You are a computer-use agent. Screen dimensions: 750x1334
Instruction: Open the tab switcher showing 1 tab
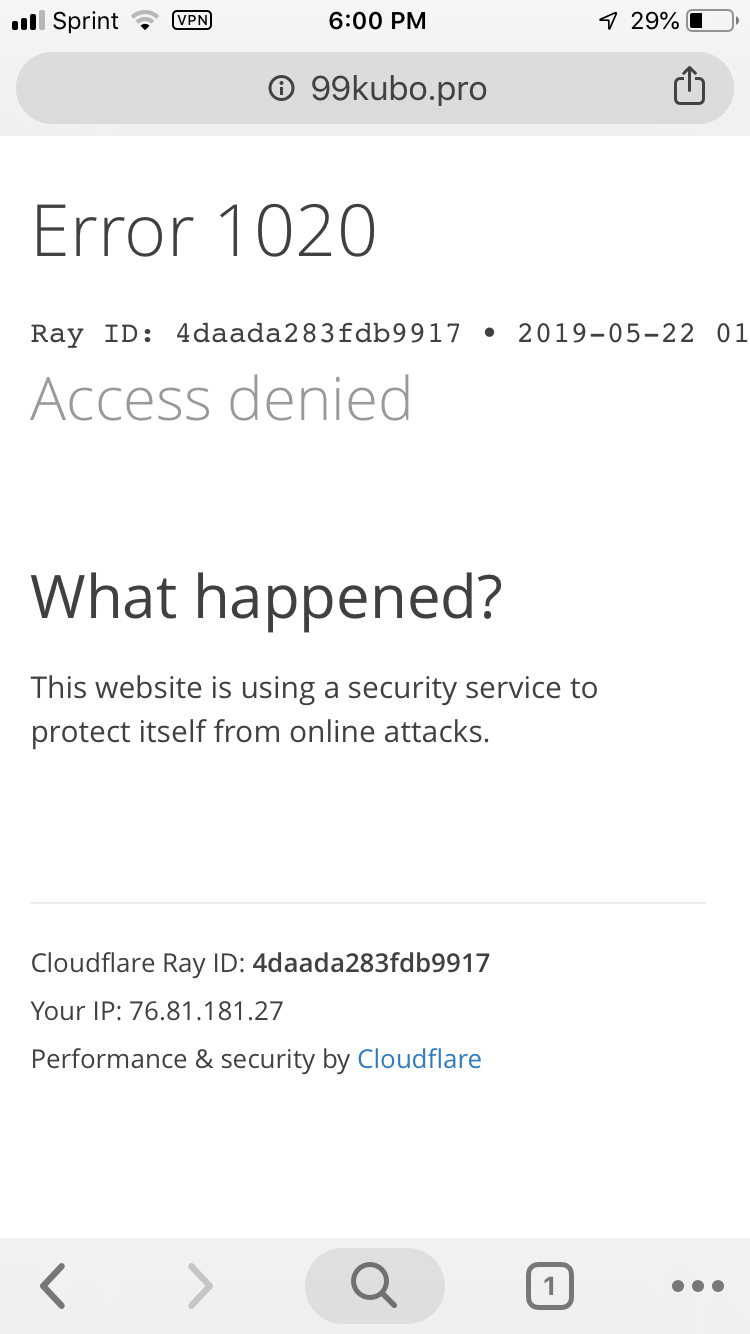tap(549, 1286)
